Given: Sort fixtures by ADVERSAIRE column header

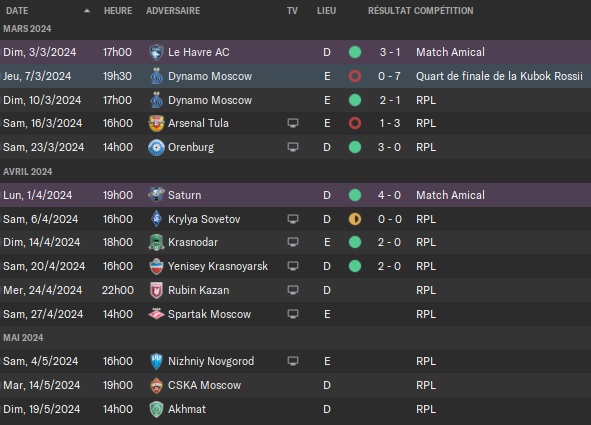Looking at the screenshot, I should (x=173, y=11).
